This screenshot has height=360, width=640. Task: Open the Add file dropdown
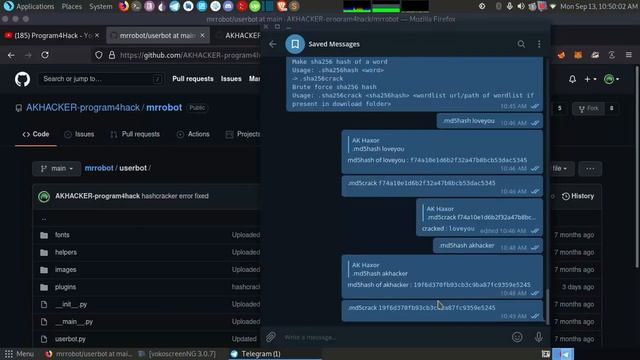pyautogui.click(x=562, y=169)
